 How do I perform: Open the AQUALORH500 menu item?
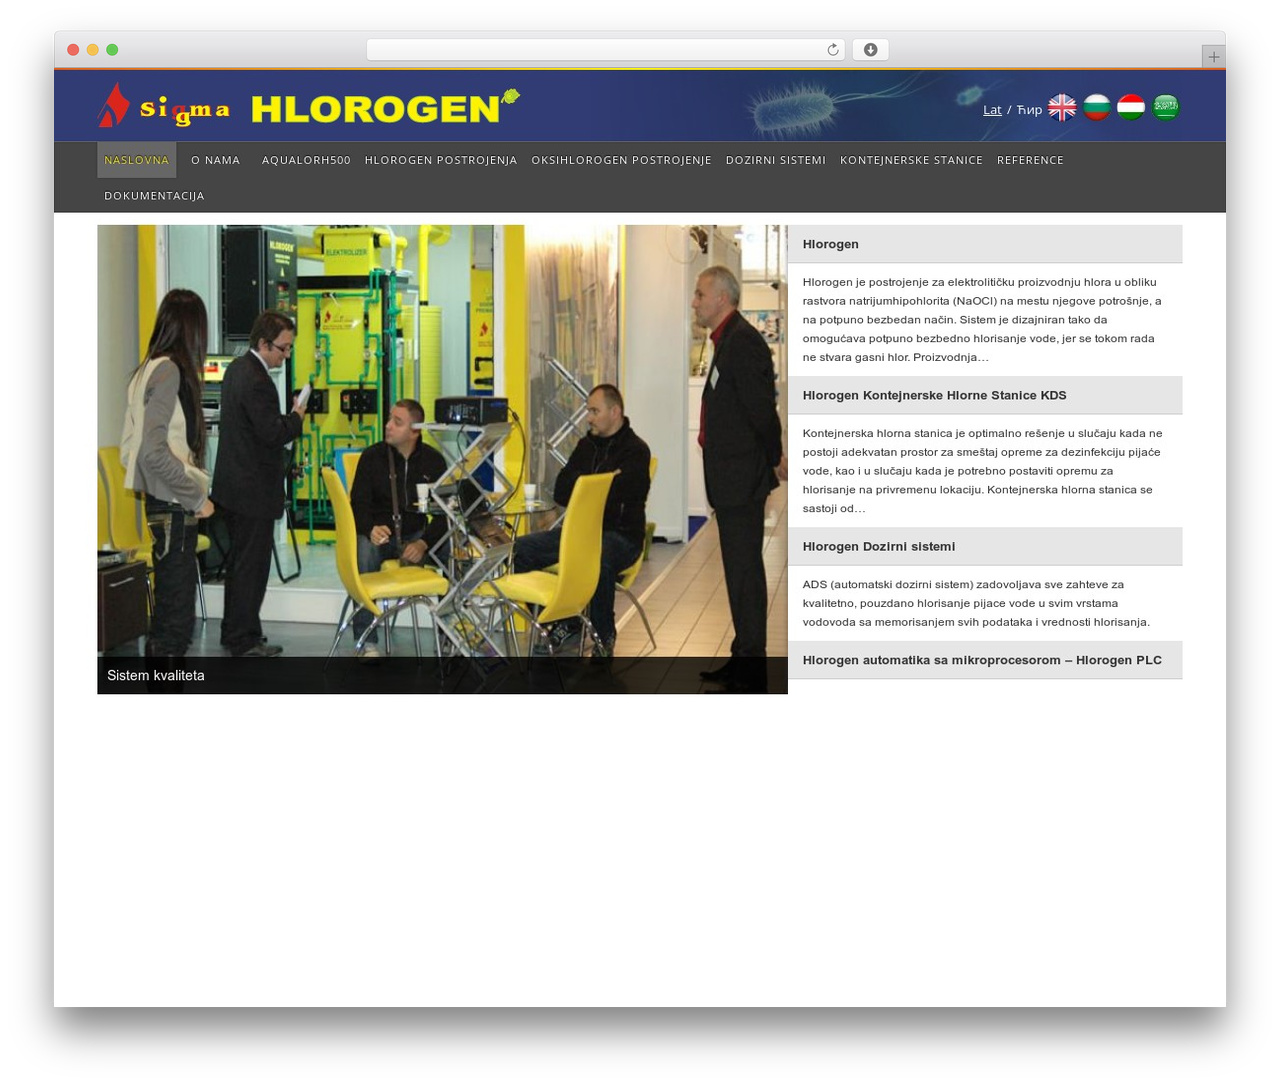point(306,160)
